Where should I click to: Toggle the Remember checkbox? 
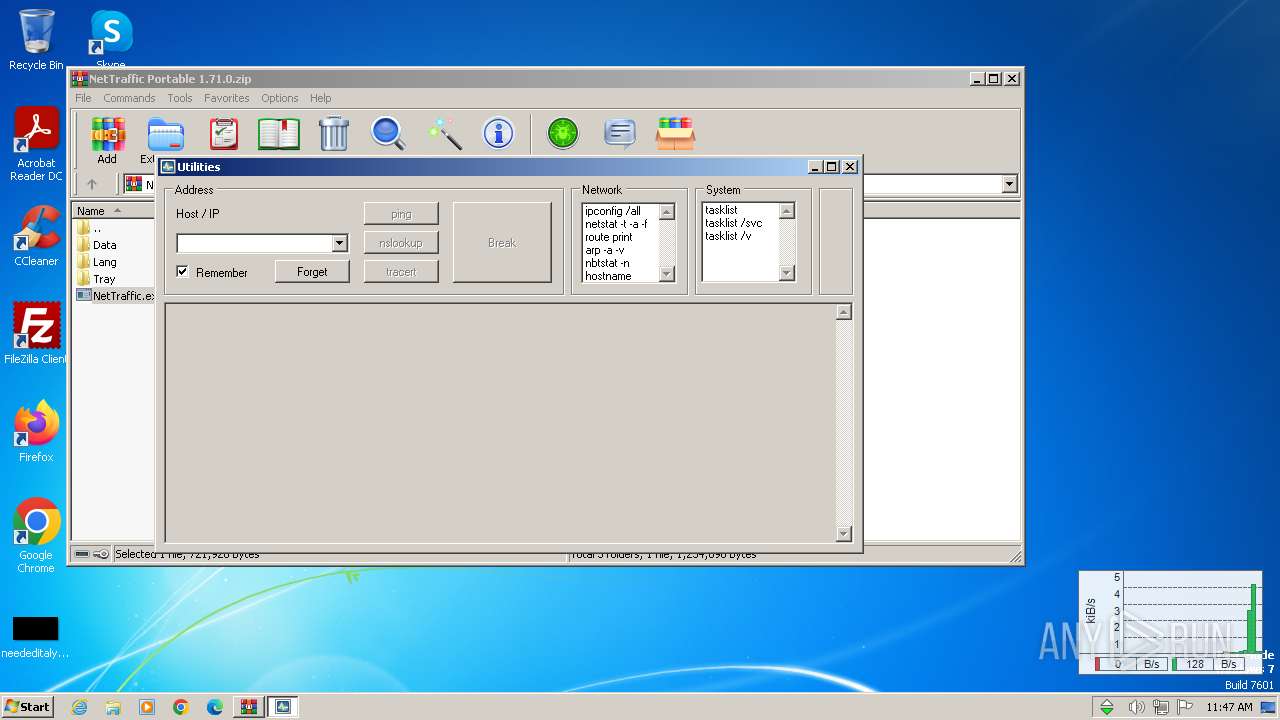(182, 271)
